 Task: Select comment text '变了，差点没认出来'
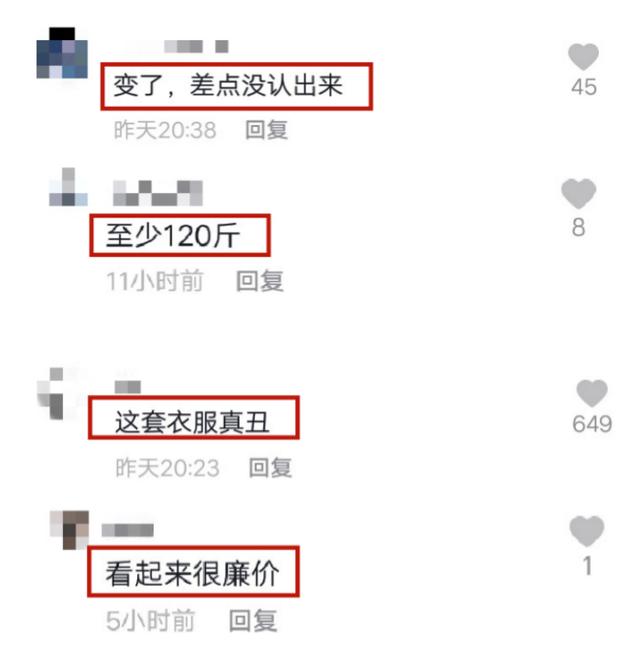click(228, 85)
